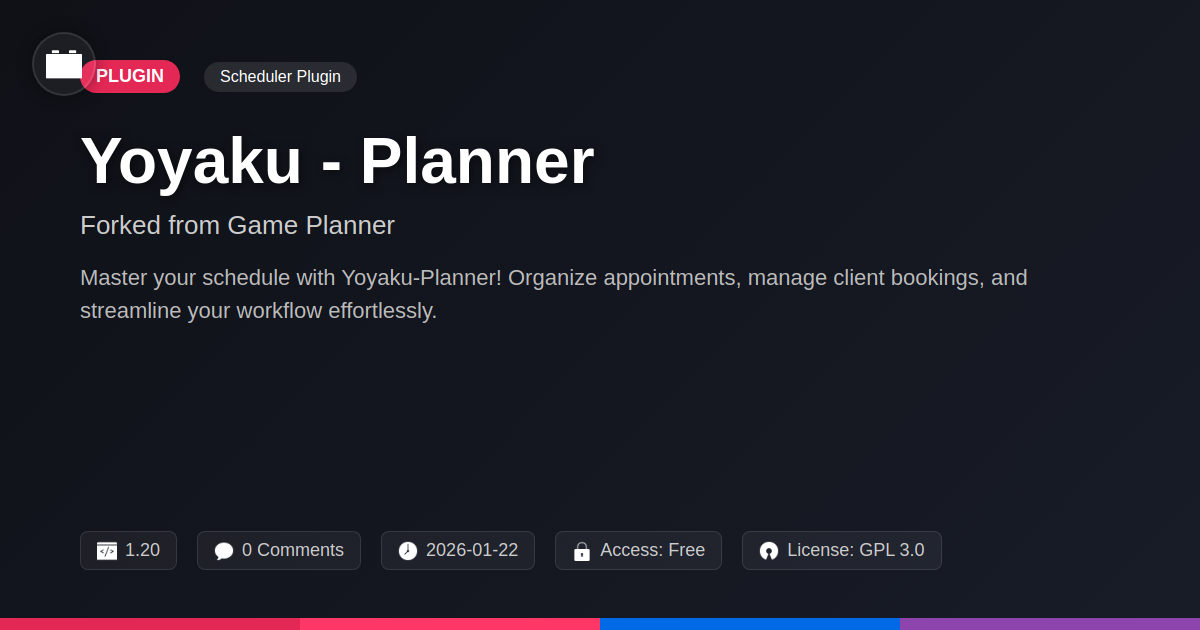Click the blue color bar segment
1200x630 pixels.
[x=750, y=624]
